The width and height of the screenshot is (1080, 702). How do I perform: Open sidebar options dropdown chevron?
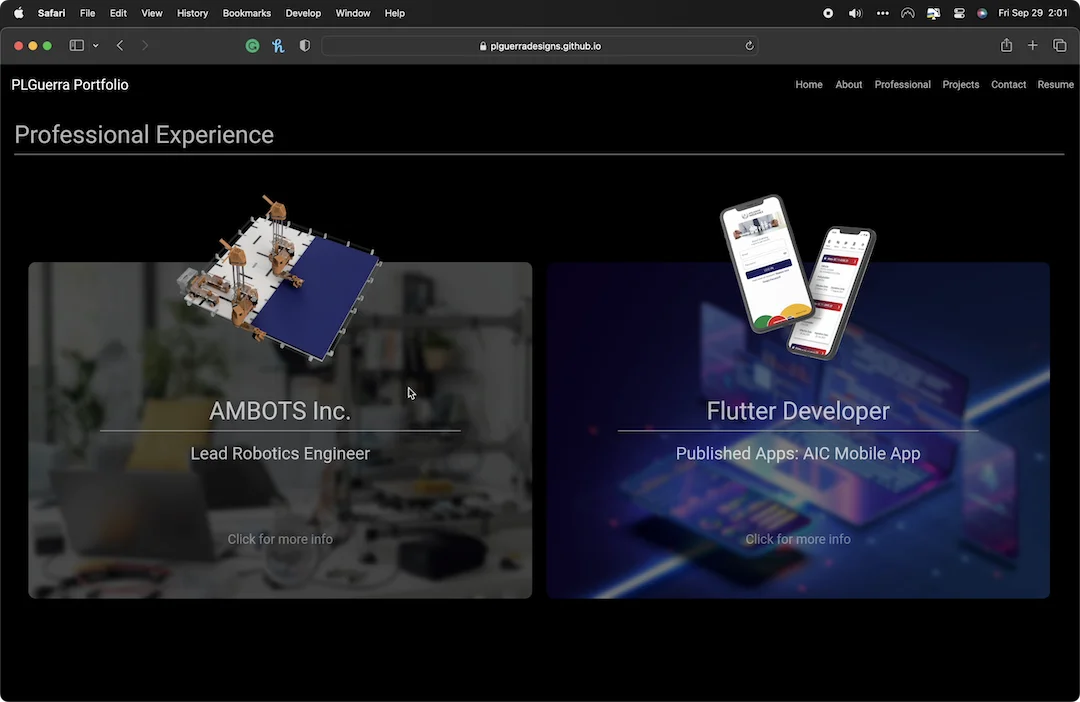tap(96, 45)
